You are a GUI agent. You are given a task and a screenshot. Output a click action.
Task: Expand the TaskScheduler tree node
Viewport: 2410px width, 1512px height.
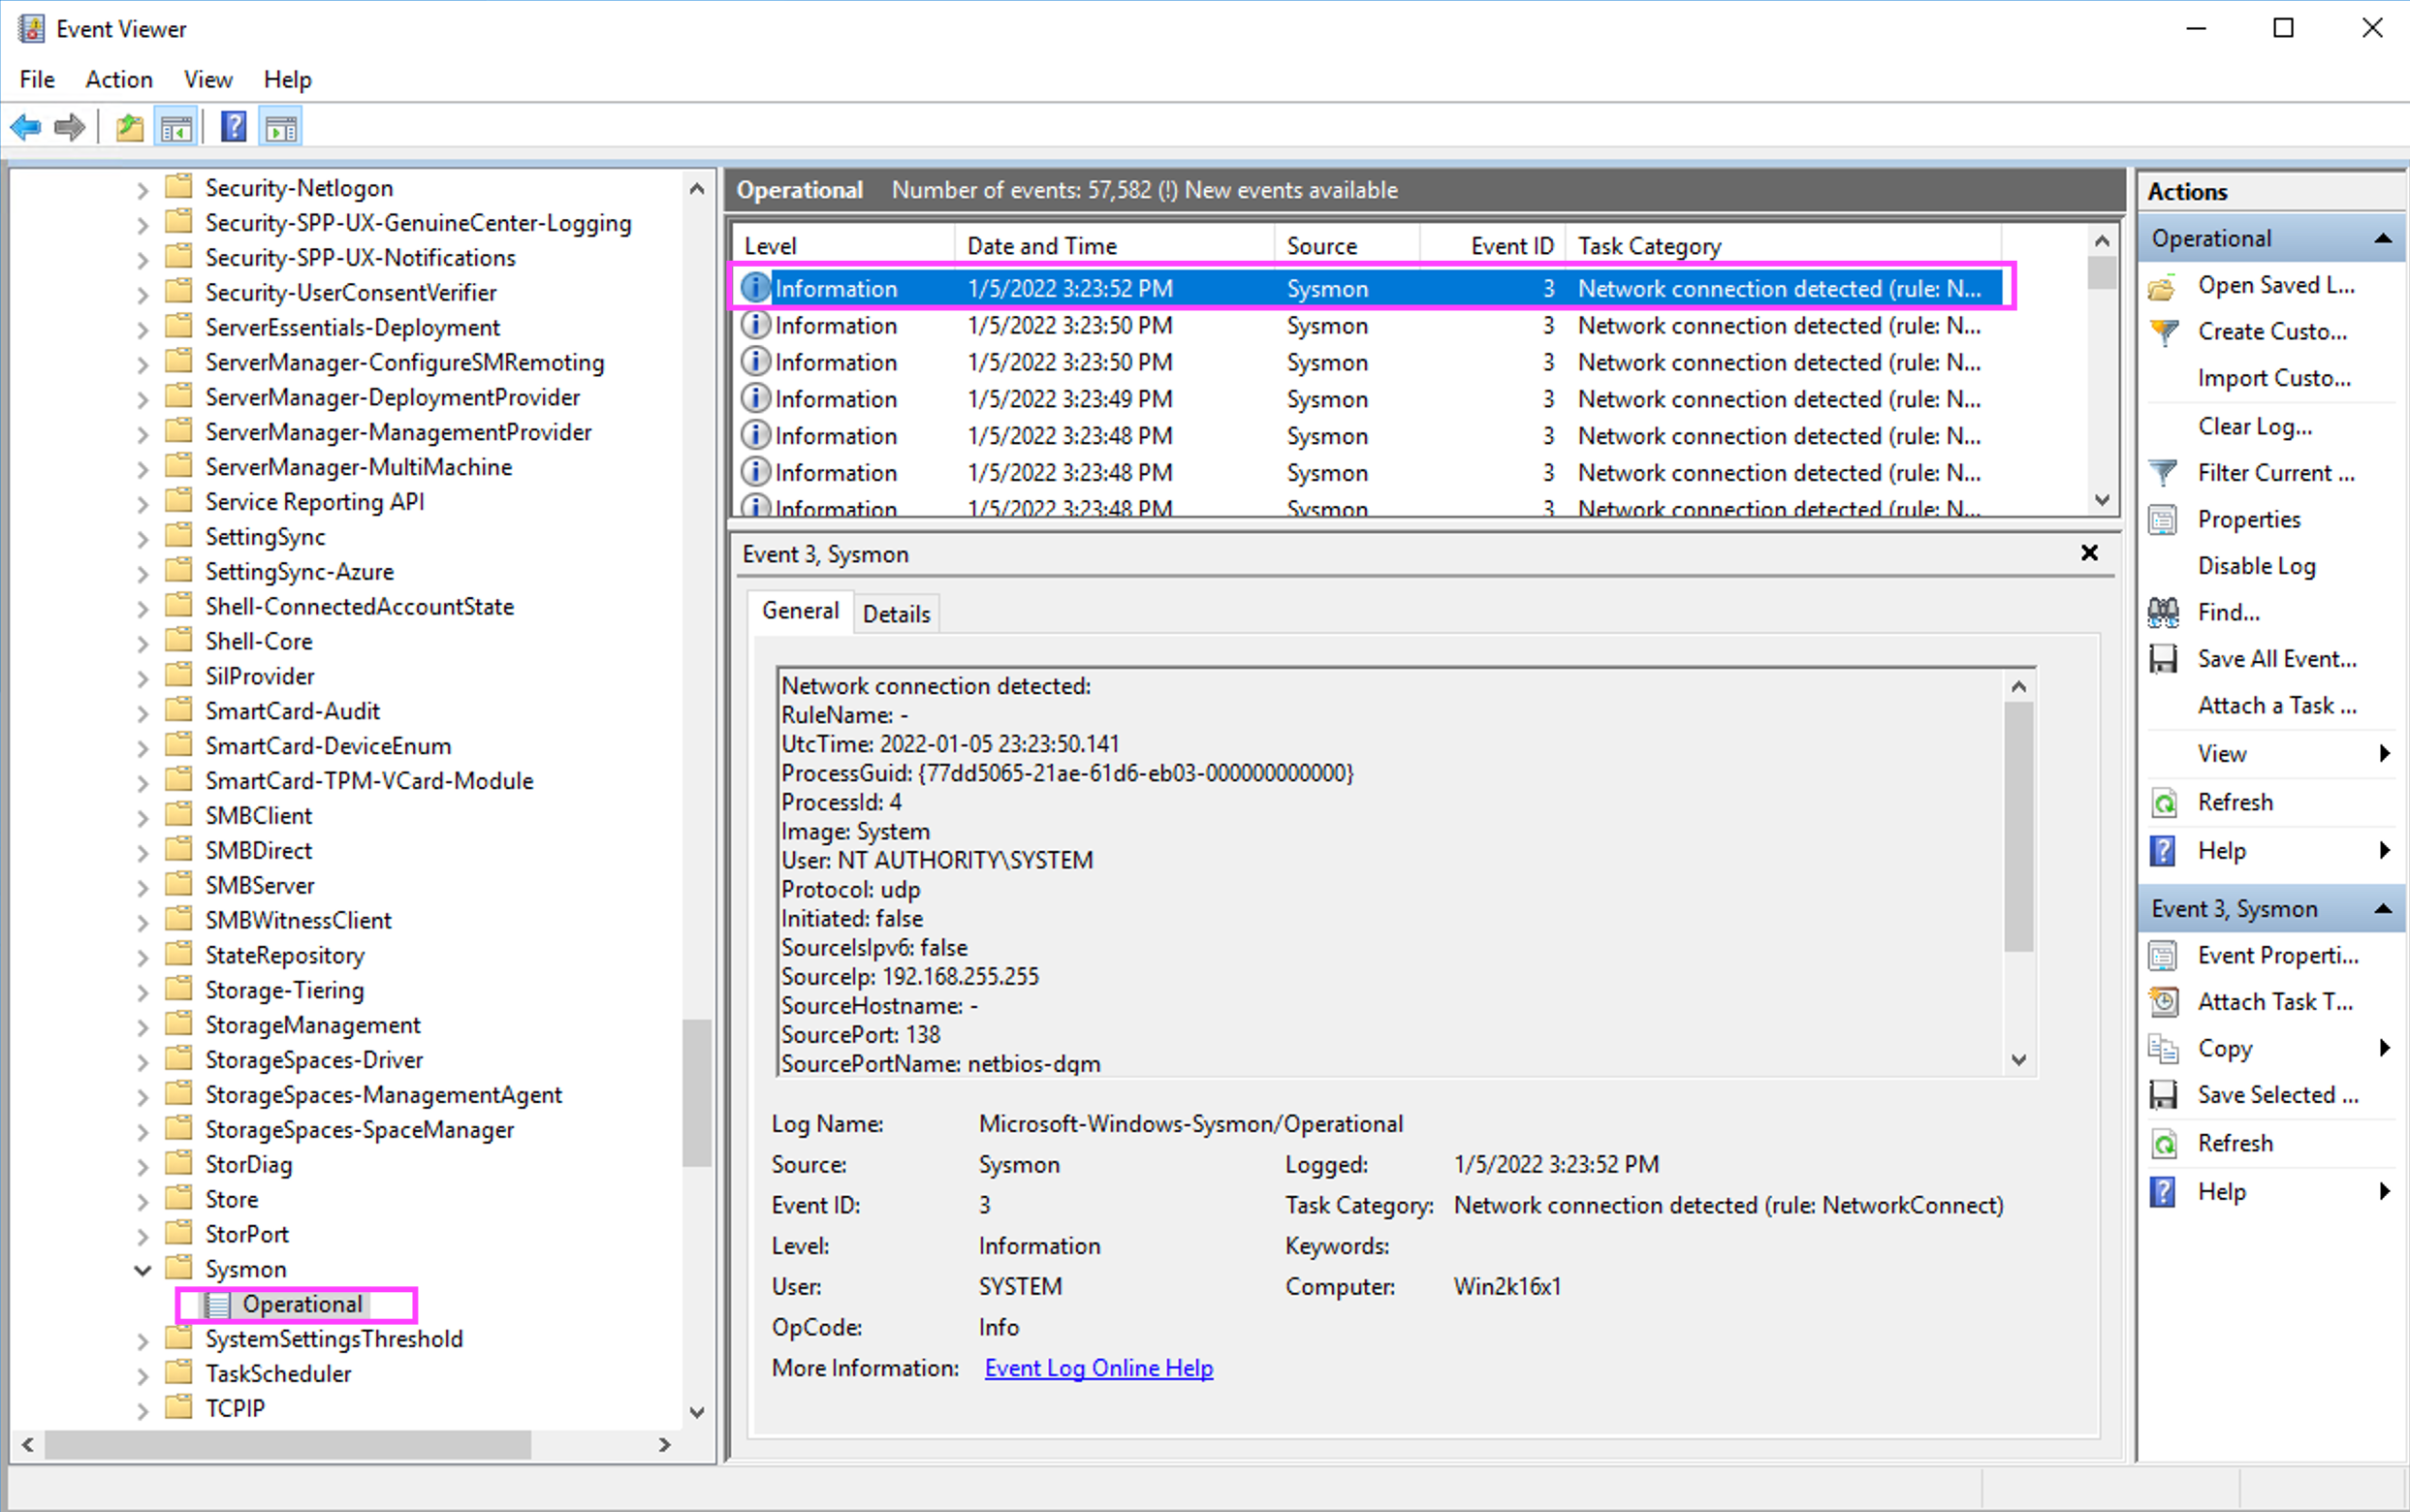[142, 1375]
